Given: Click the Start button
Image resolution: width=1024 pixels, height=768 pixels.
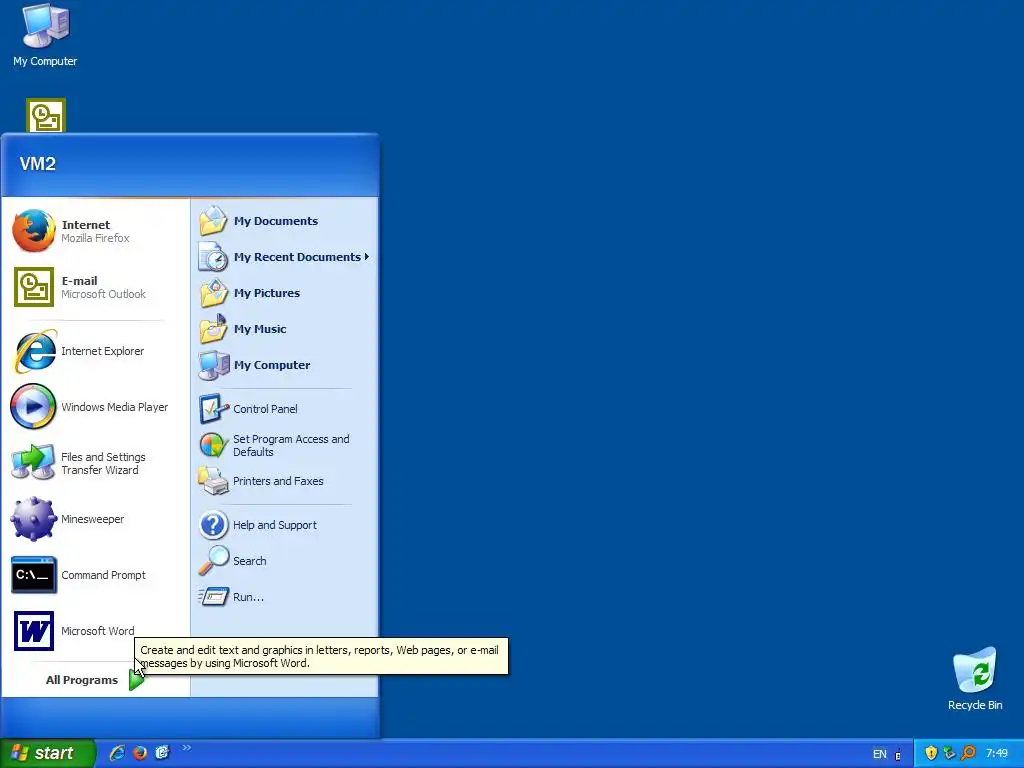Looking at the screenshot, I should click(46, 753).
